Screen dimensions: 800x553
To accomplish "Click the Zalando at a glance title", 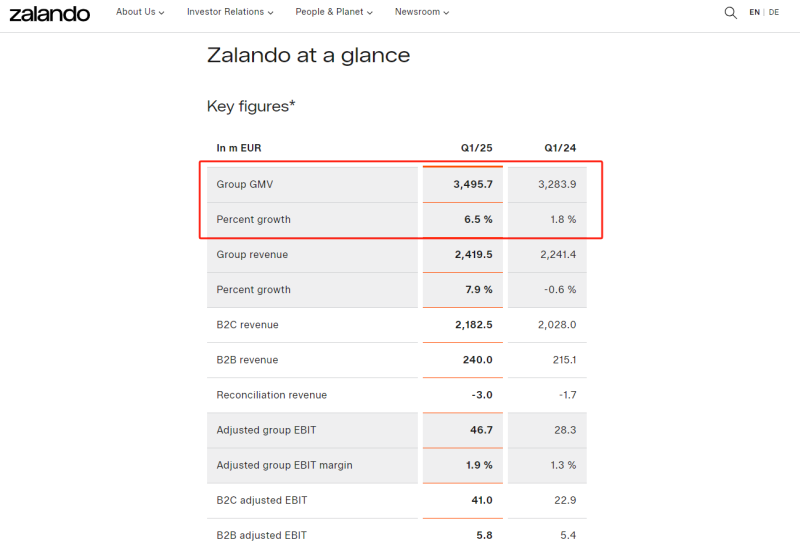I will point(308,55).
